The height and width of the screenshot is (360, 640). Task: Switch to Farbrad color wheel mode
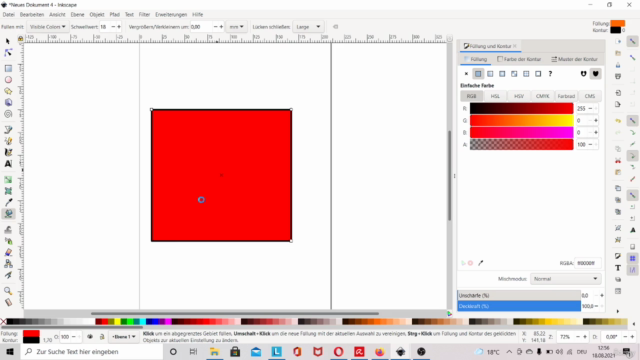click(566, 96)
